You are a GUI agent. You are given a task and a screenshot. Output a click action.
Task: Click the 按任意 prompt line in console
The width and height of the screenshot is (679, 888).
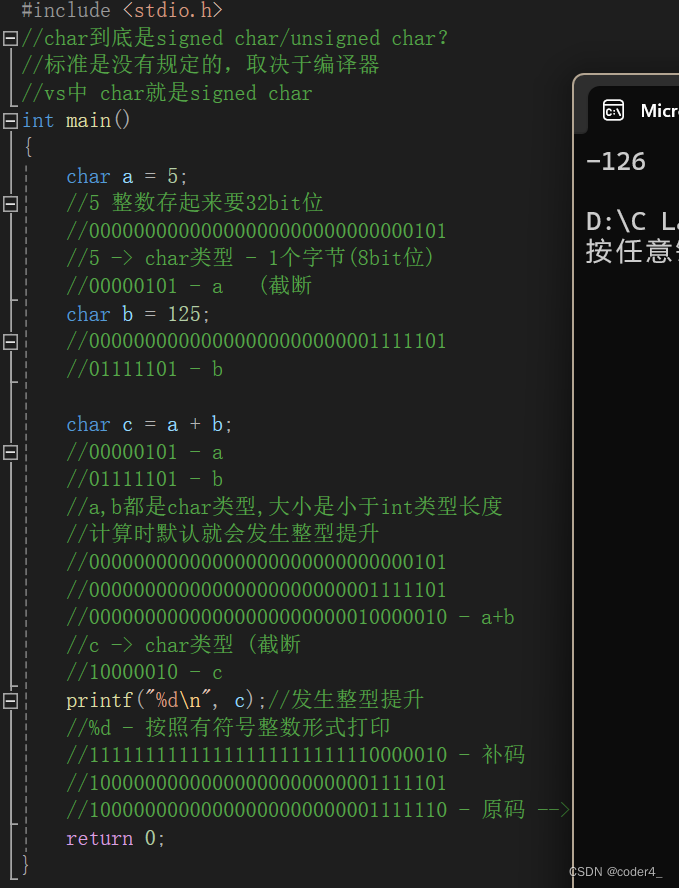click(633, 251)
